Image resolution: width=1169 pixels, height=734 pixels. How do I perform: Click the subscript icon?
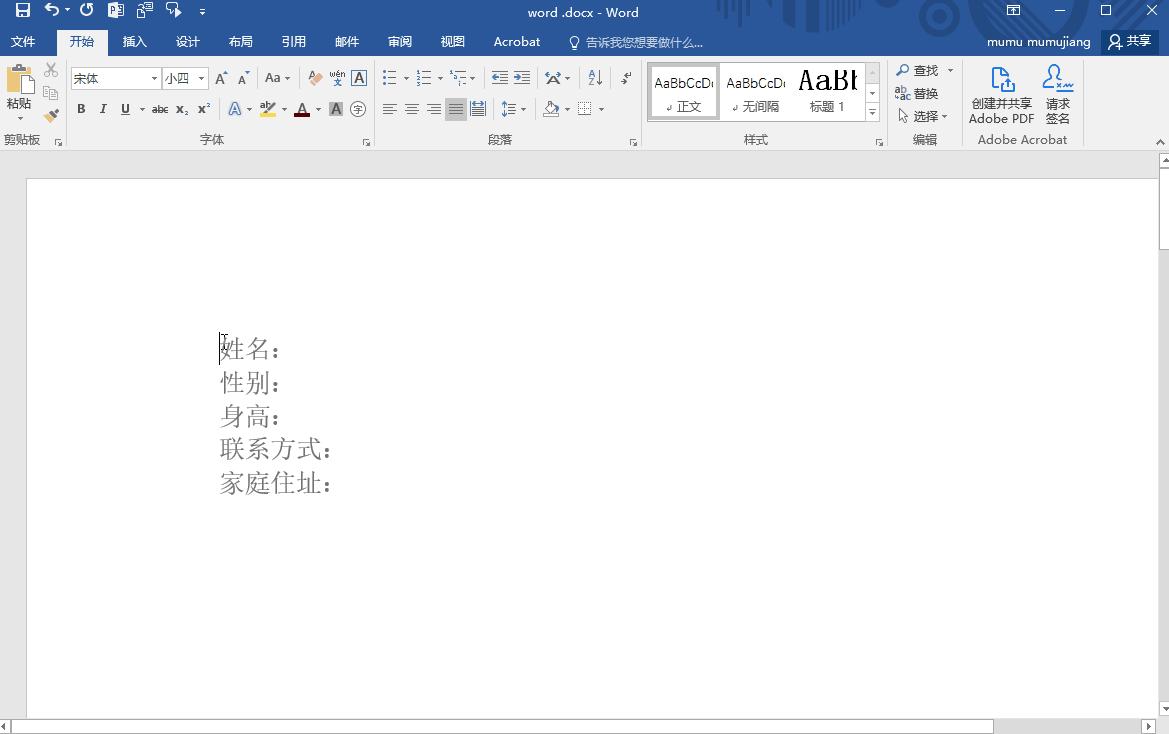tap(181, 109)
